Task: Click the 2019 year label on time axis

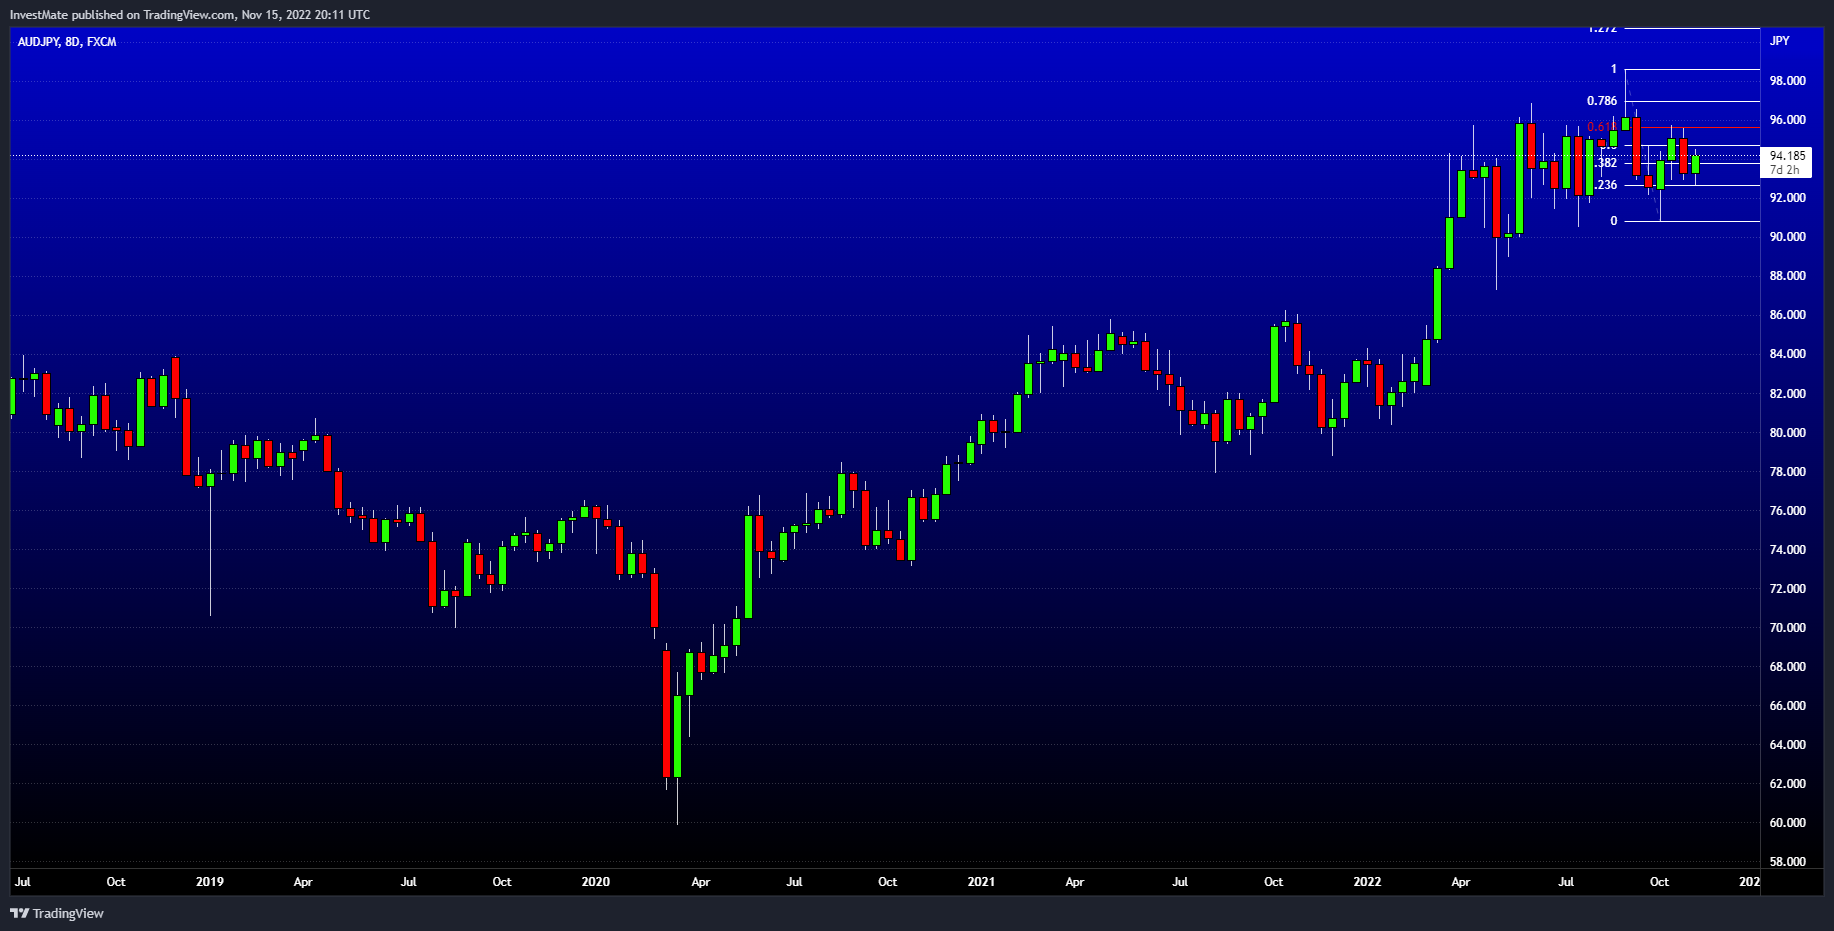Action: click(x=210, y=882)
